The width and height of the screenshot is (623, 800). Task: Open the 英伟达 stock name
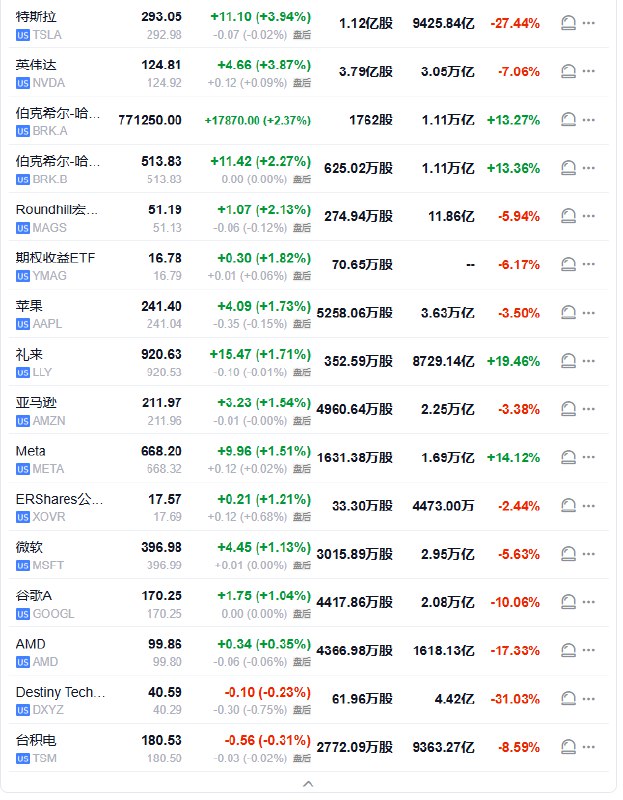tap(36, 65)
